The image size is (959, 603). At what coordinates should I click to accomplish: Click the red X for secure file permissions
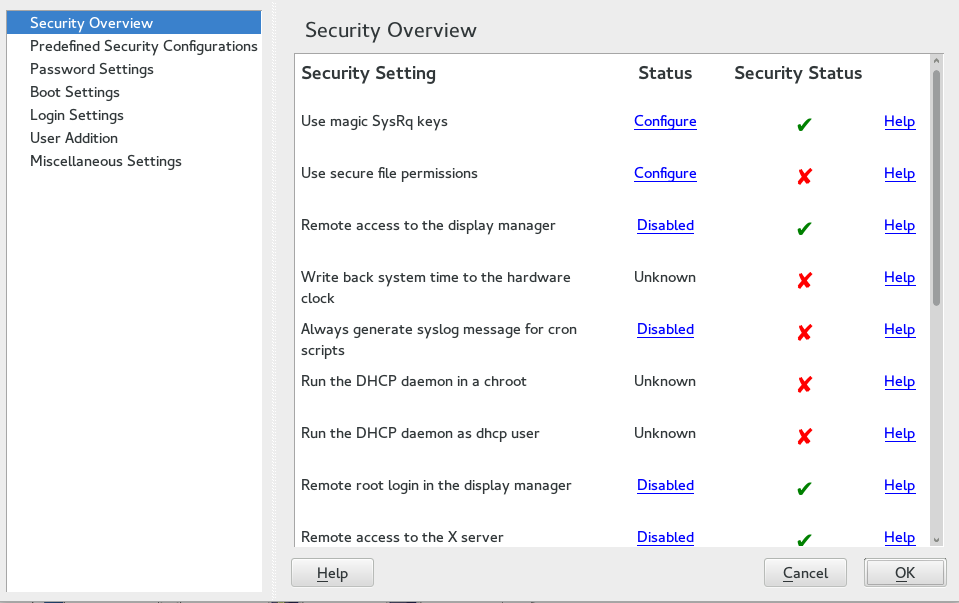804,176
